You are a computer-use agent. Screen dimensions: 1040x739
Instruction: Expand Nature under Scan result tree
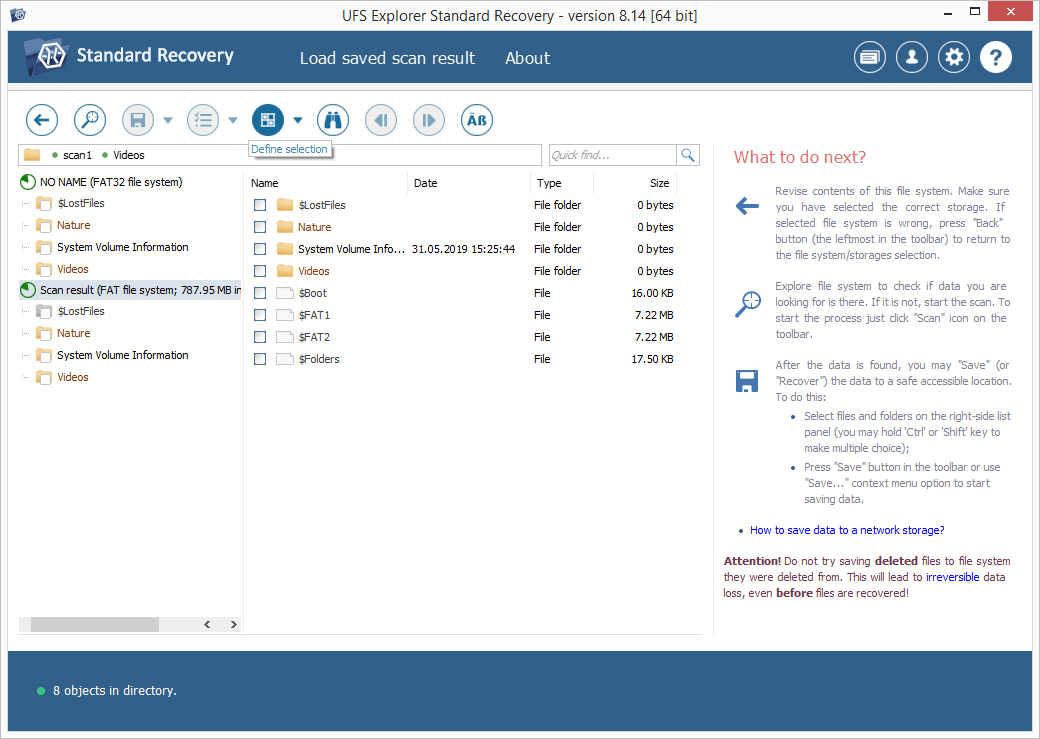25,333
